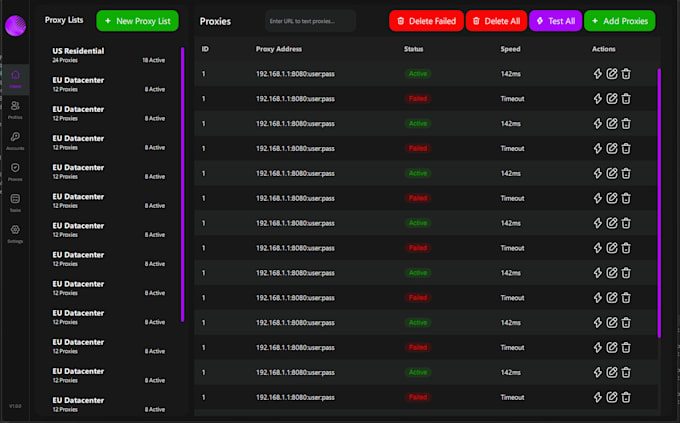Delete the proxy in the fourth table row

626,148
